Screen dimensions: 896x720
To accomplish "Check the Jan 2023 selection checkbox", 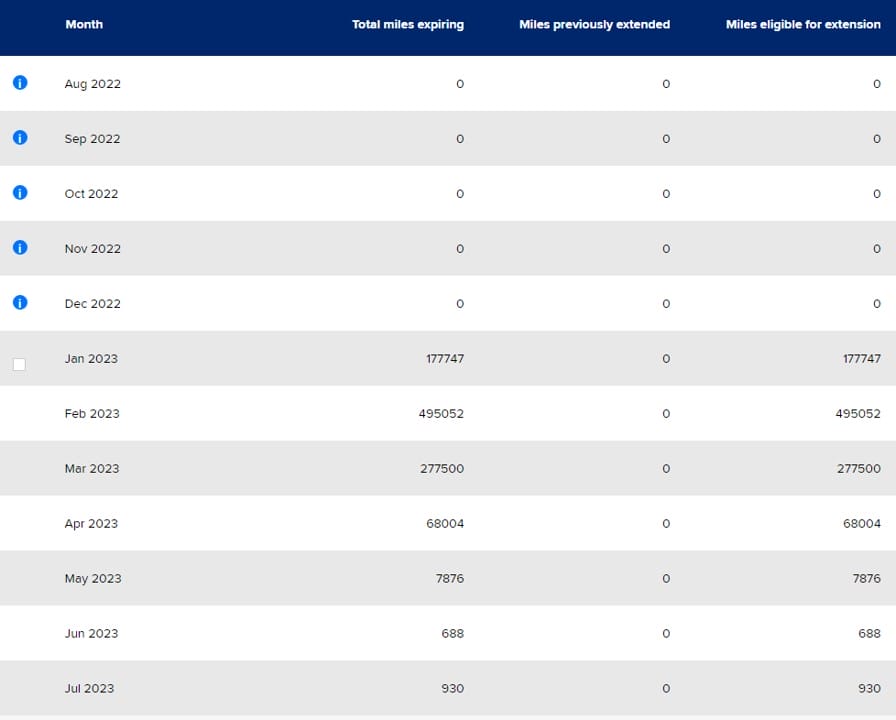I will tap(19, 364).
